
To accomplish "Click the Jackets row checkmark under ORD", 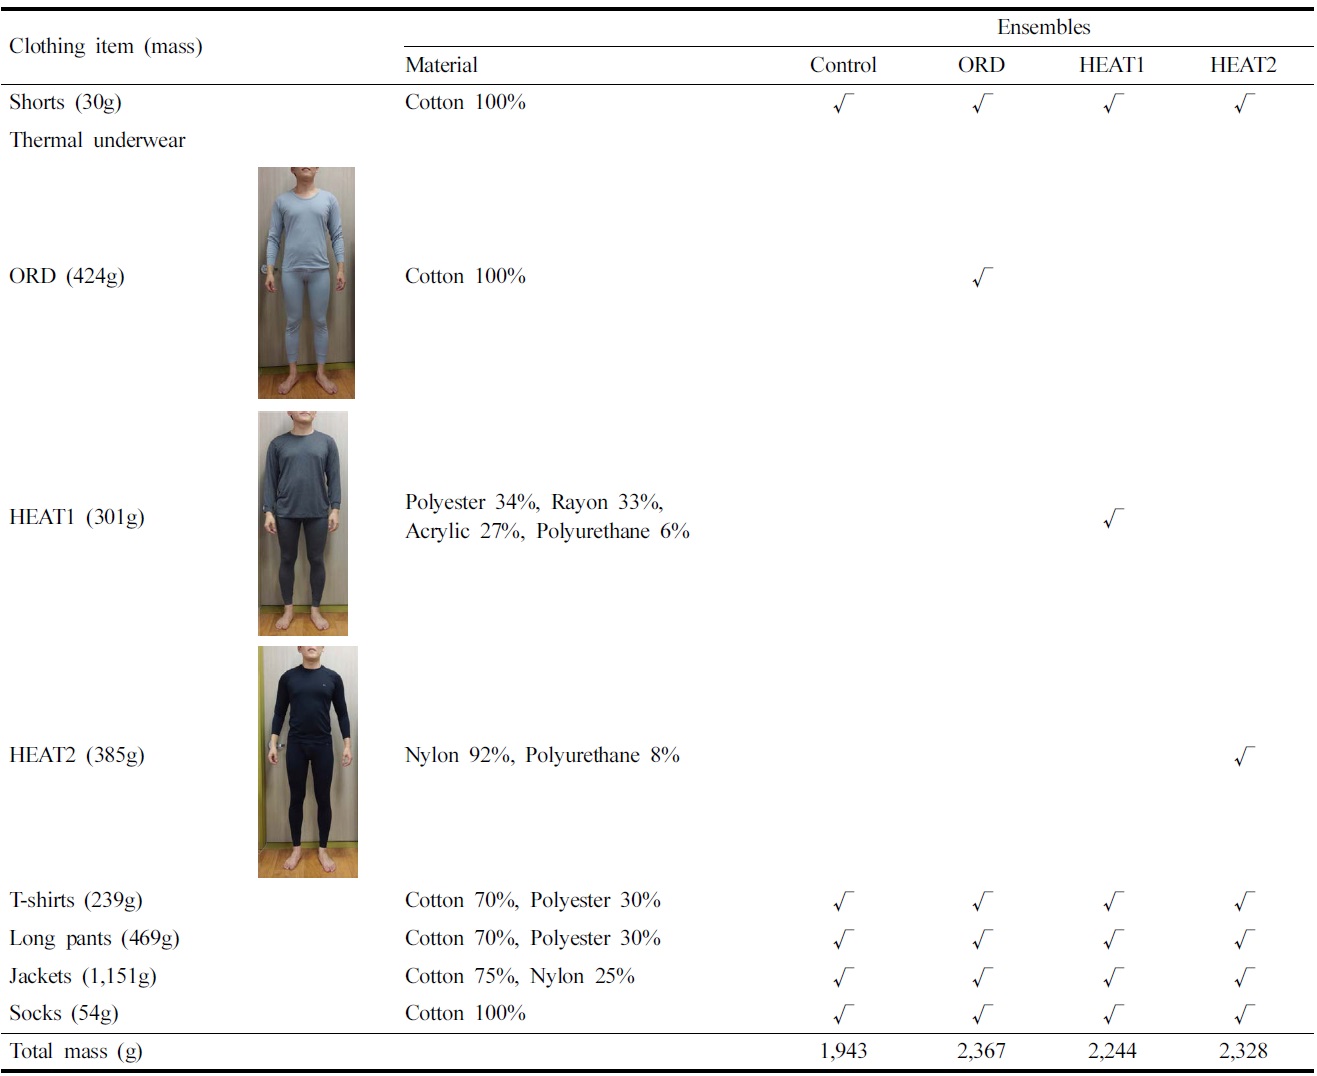I will point(982,977).
